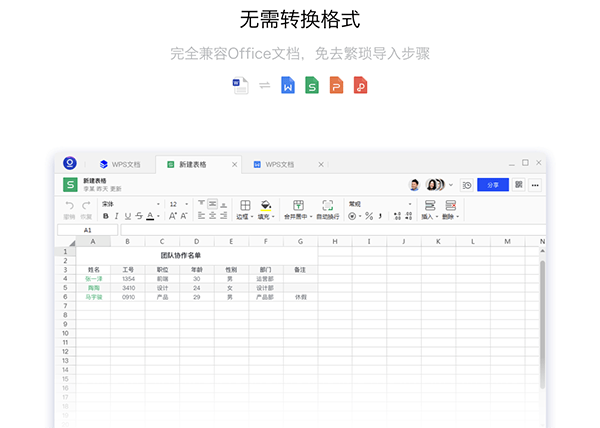
Task: Click the delete (删除) rows icon
Action: [x=450, y=205]
